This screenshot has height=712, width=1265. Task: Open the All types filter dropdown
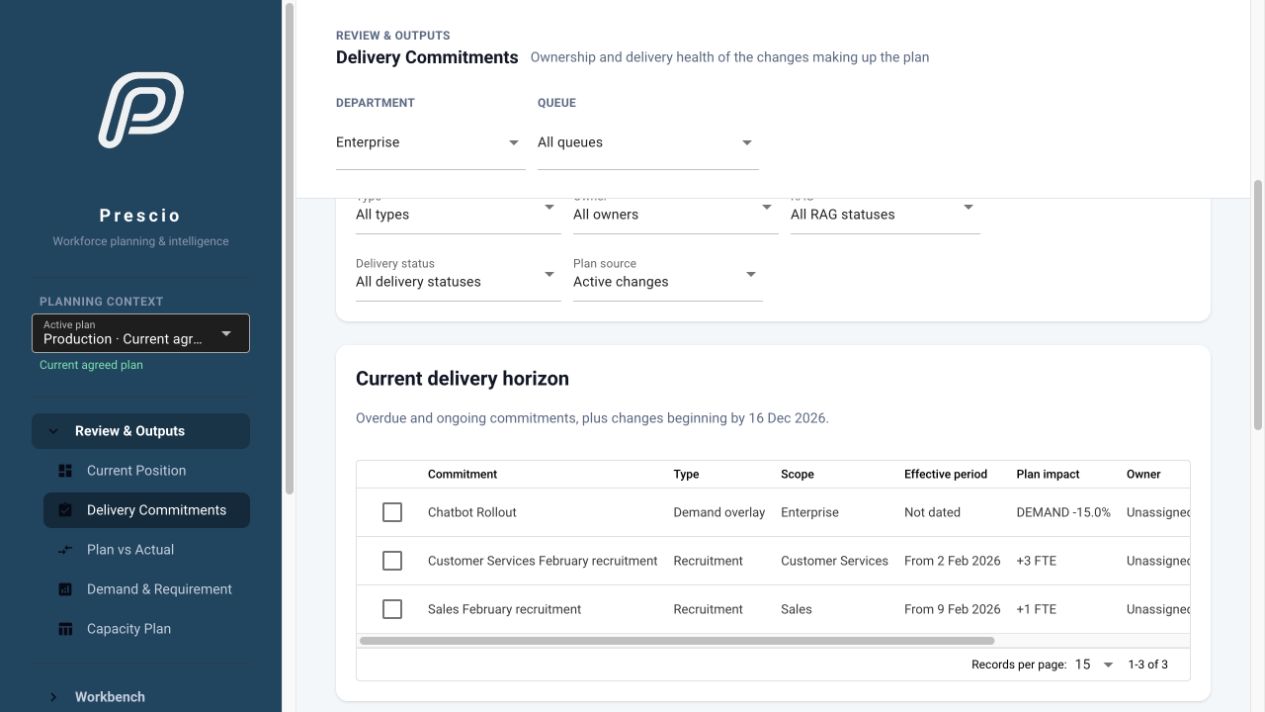pos(458,213)
